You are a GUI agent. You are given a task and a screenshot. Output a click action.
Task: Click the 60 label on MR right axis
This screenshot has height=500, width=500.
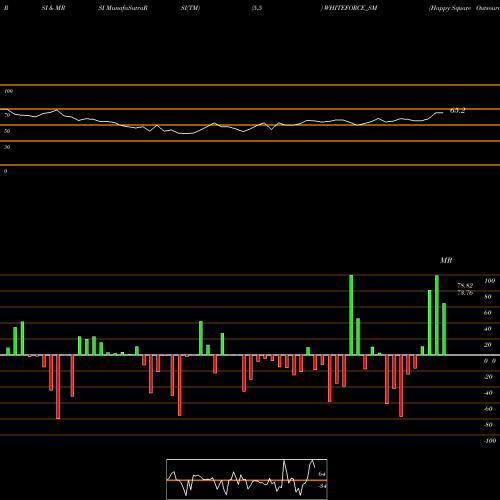tap(488, 313)
